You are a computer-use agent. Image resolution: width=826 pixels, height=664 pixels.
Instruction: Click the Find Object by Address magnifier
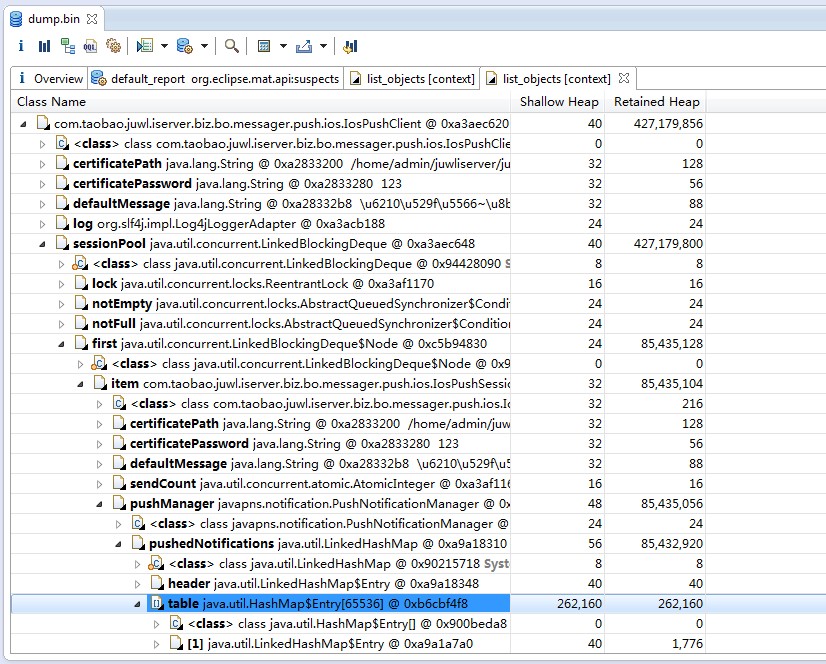[232, 46]
